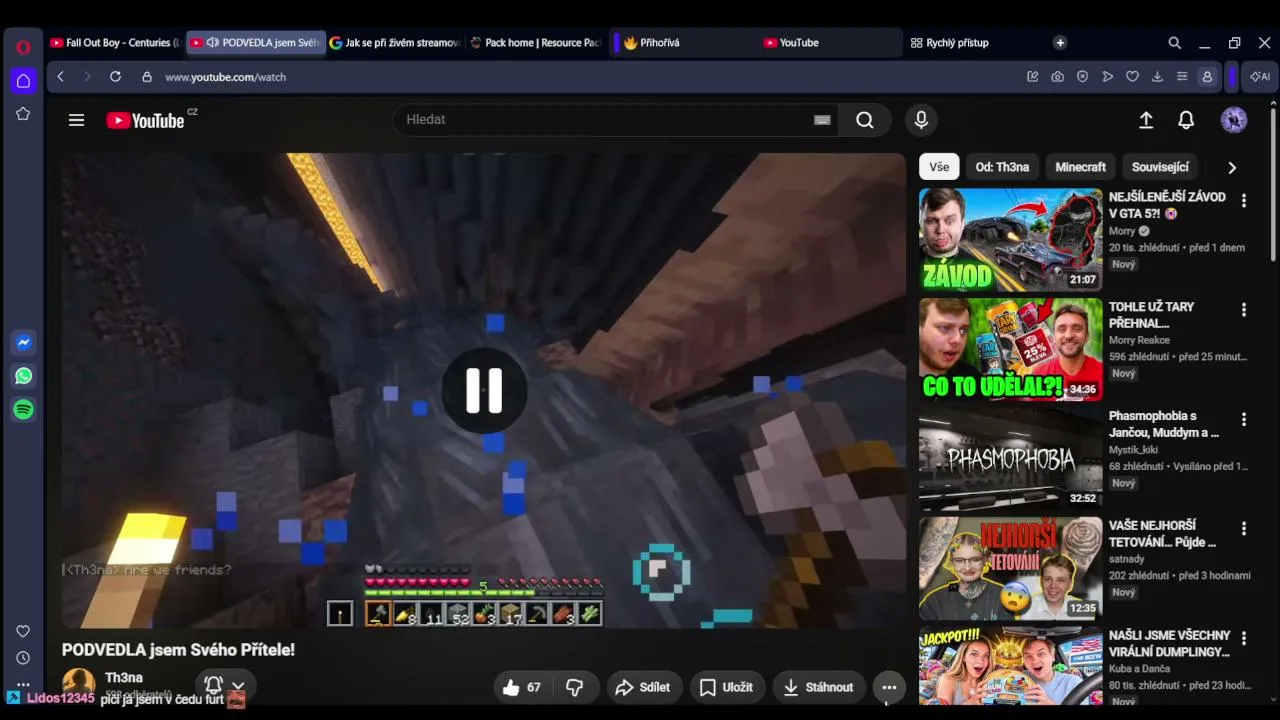Open the browser profile icon
The image size is (1280, 720).
[1207, 77]
